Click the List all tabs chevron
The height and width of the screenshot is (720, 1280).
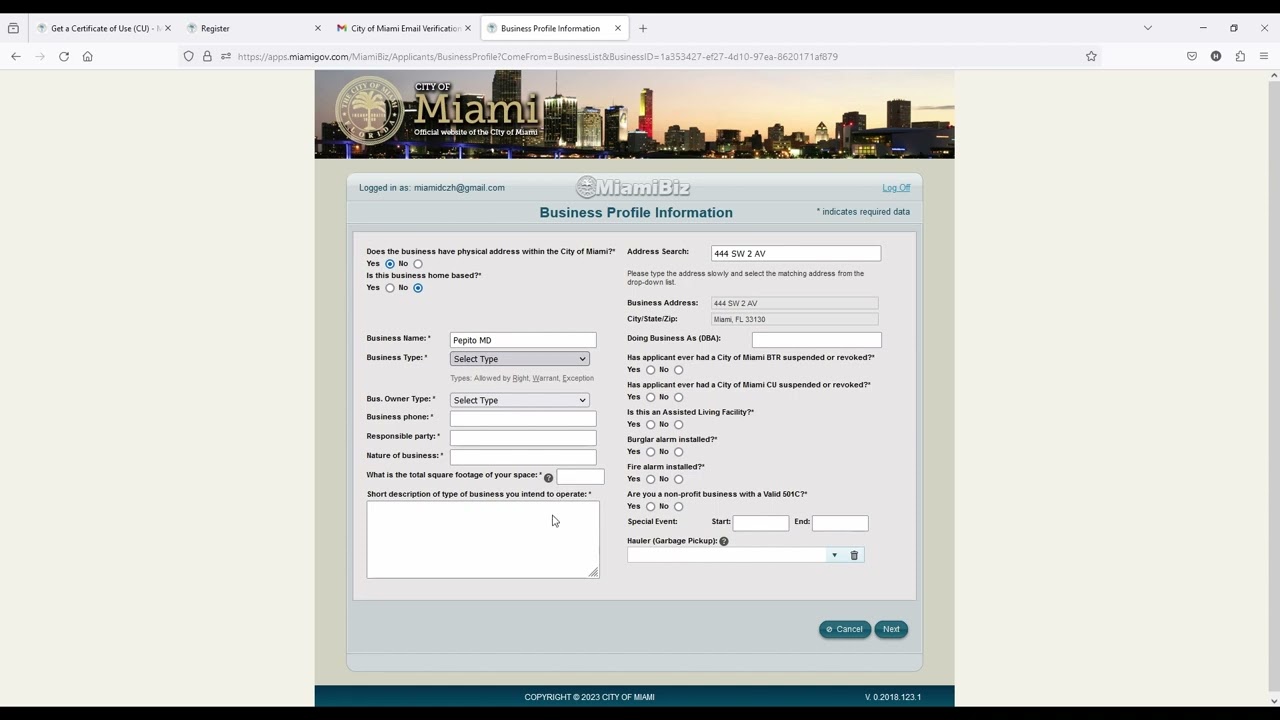(1148, 28)
